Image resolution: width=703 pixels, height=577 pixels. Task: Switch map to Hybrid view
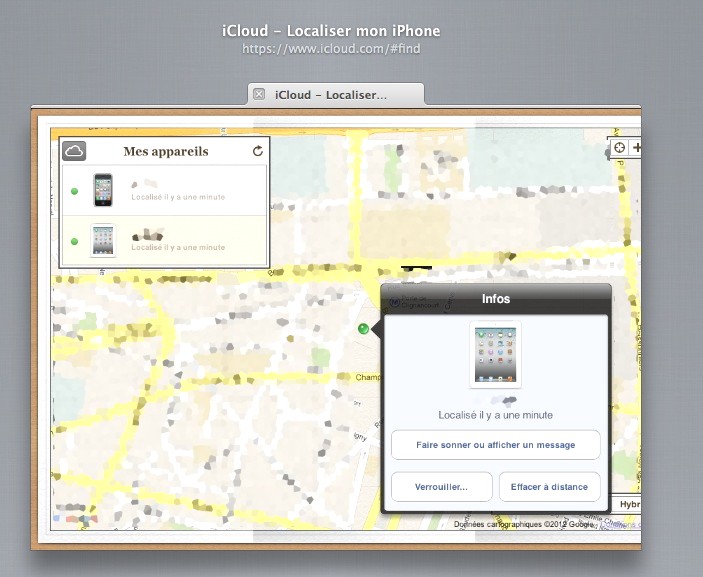(627, 505)
